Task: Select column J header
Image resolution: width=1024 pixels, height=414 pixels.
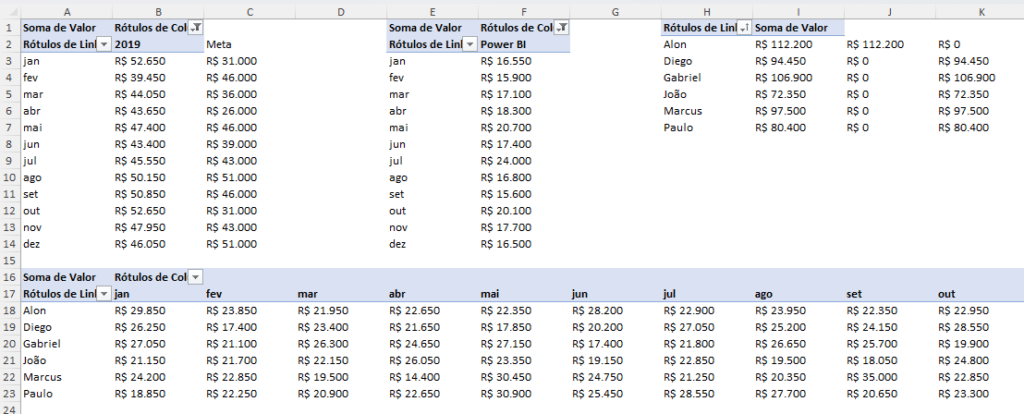Action: 889,12
